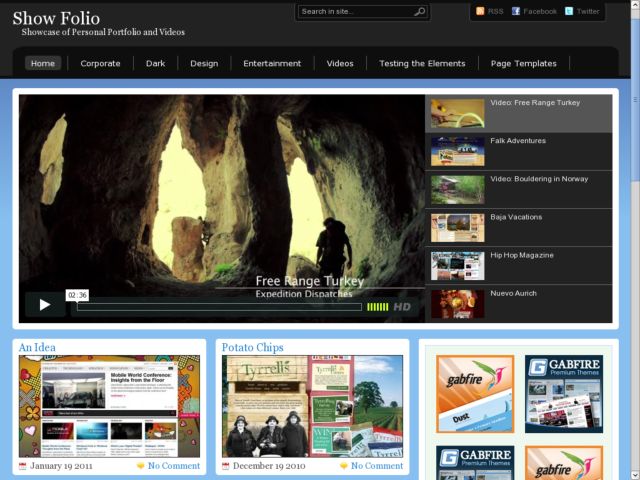The width and height of the screenshot is (640, 480).
Task: Click comment bubble icon under An Idea
Action: (x=140, y=466)
